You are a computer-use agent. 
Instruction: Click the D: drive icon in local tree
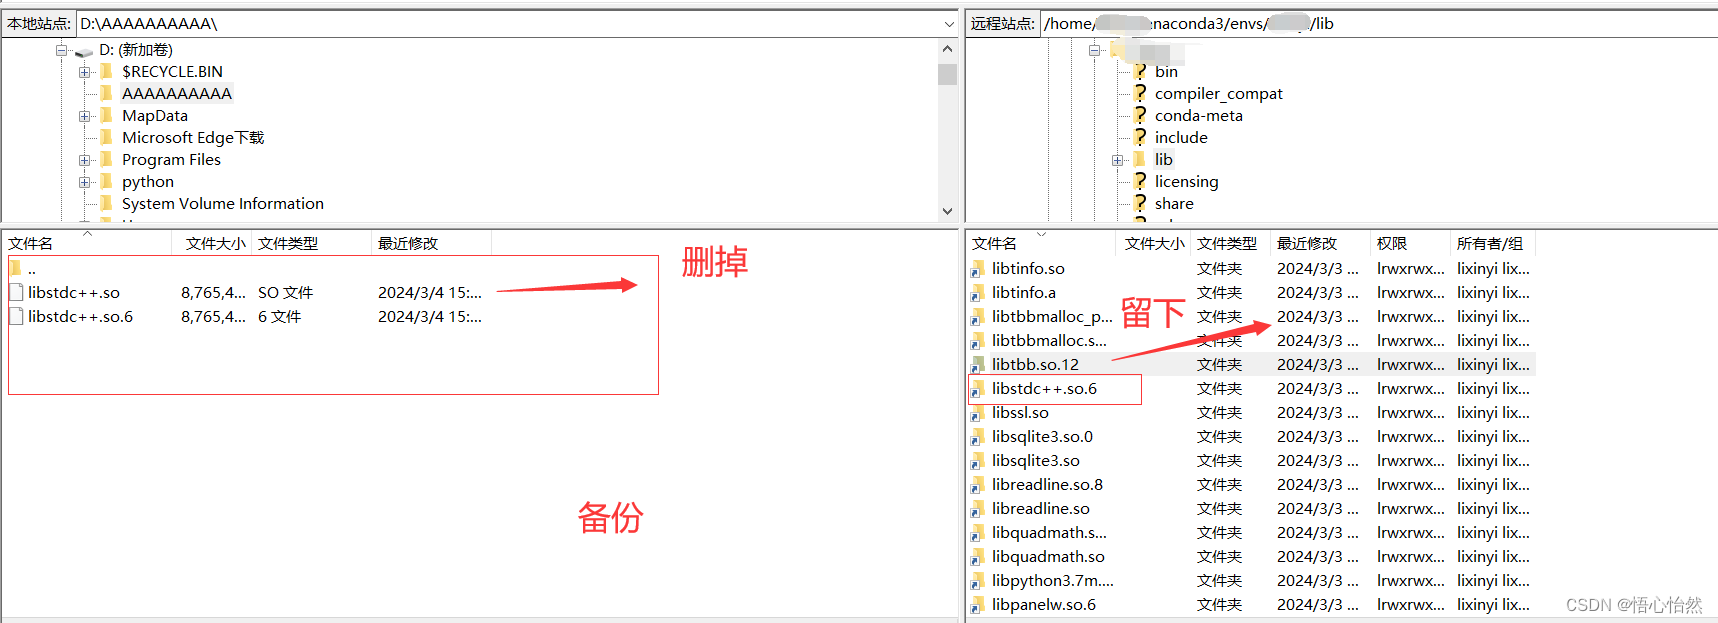[x=84, y=50]
